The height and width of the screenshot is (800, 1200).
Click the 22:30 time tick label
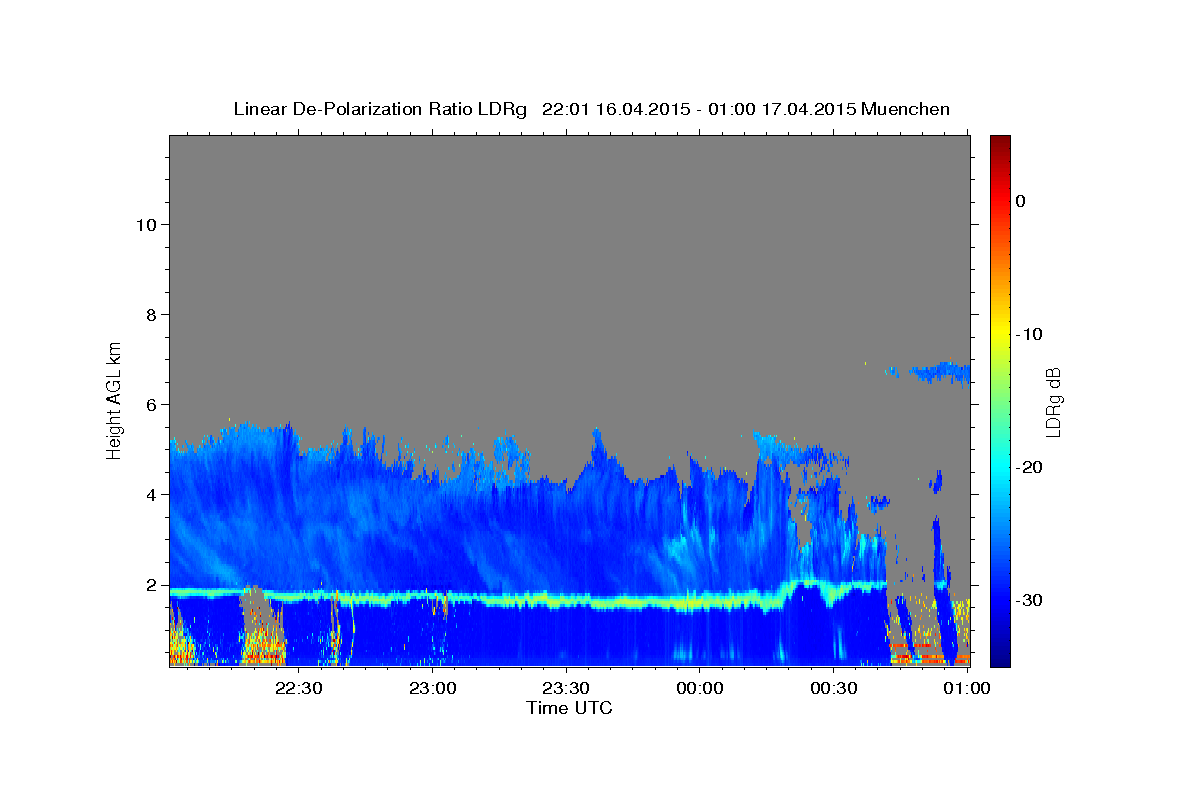tap(298, 688)
